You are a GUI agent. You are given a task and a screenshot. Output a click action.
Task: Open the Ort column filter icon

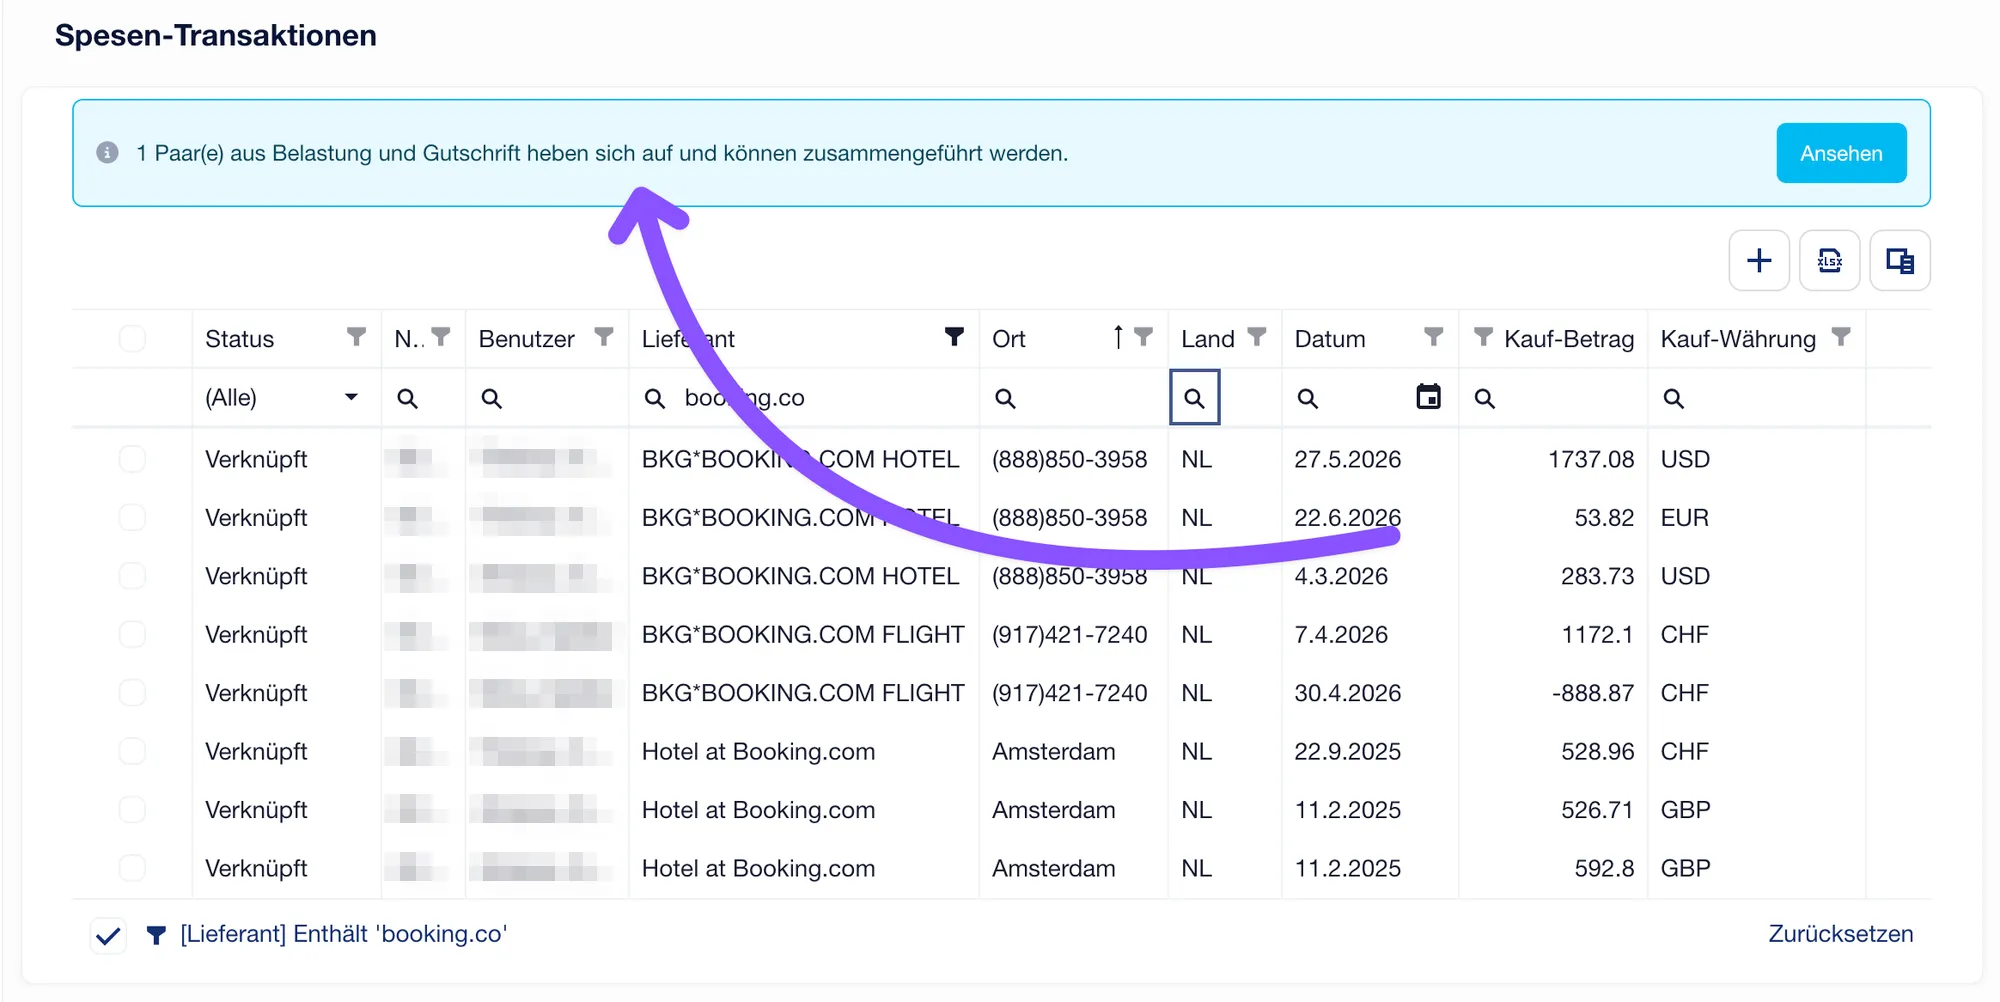click(x=1144, y=337)
